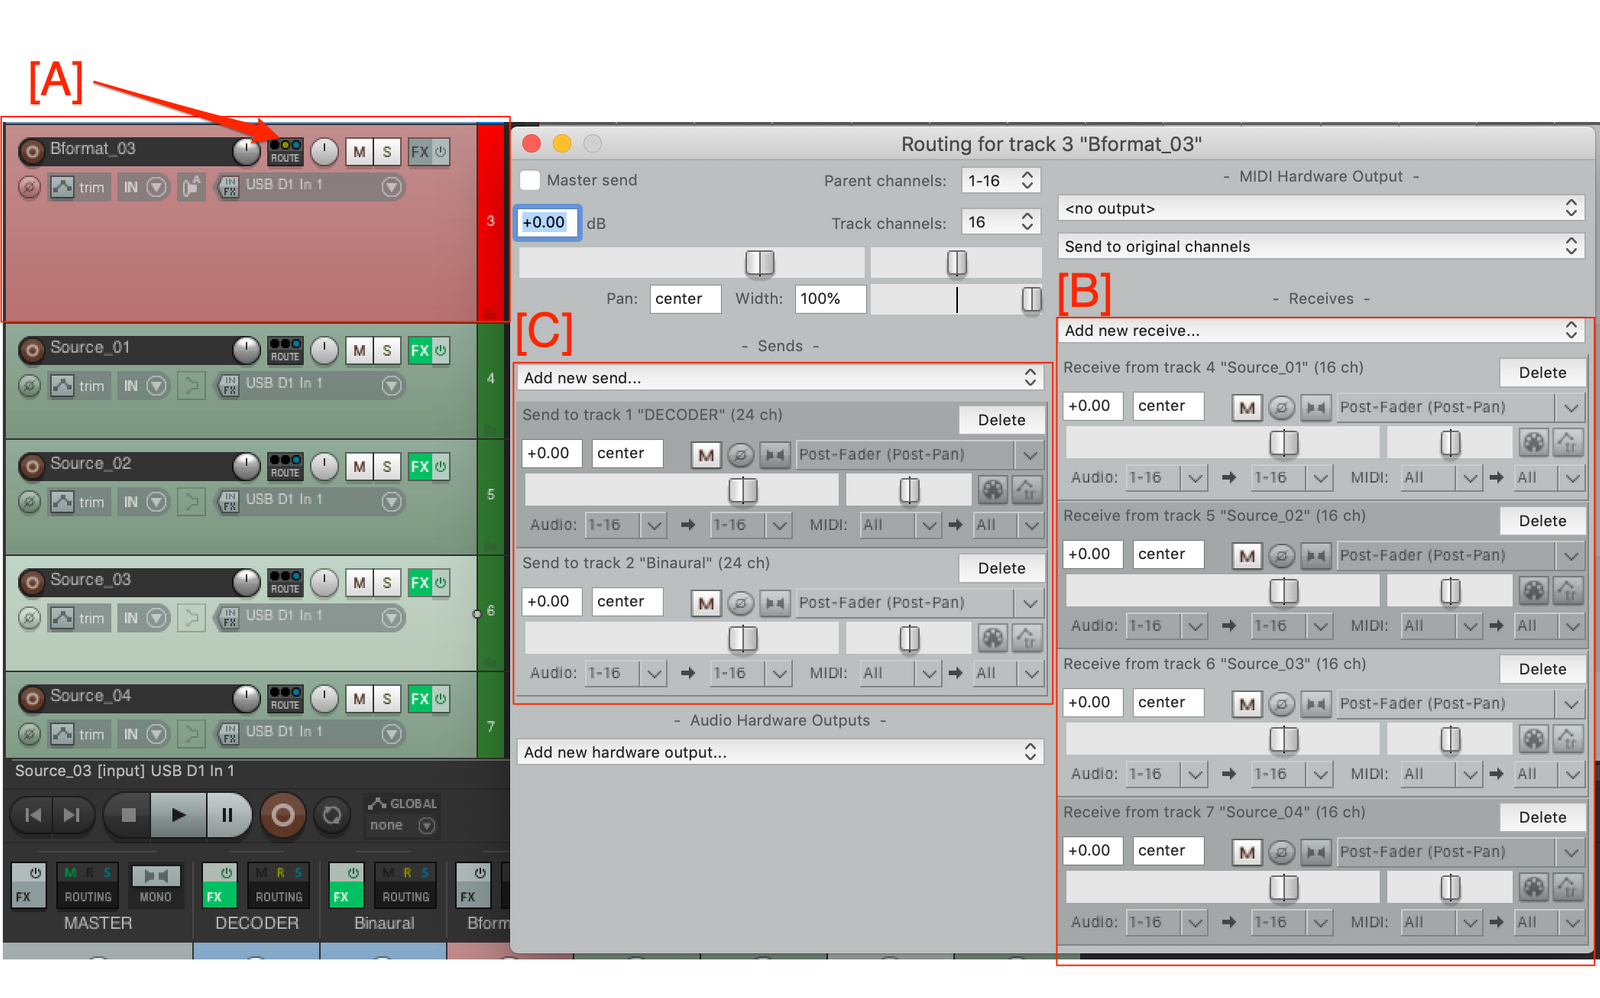
Task: Click the Width field showing 100%
Action: [830, 299]
